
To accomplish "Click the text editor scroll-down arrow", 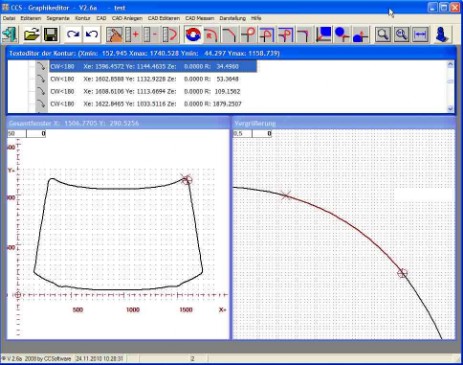I will (x=450, y=108).
